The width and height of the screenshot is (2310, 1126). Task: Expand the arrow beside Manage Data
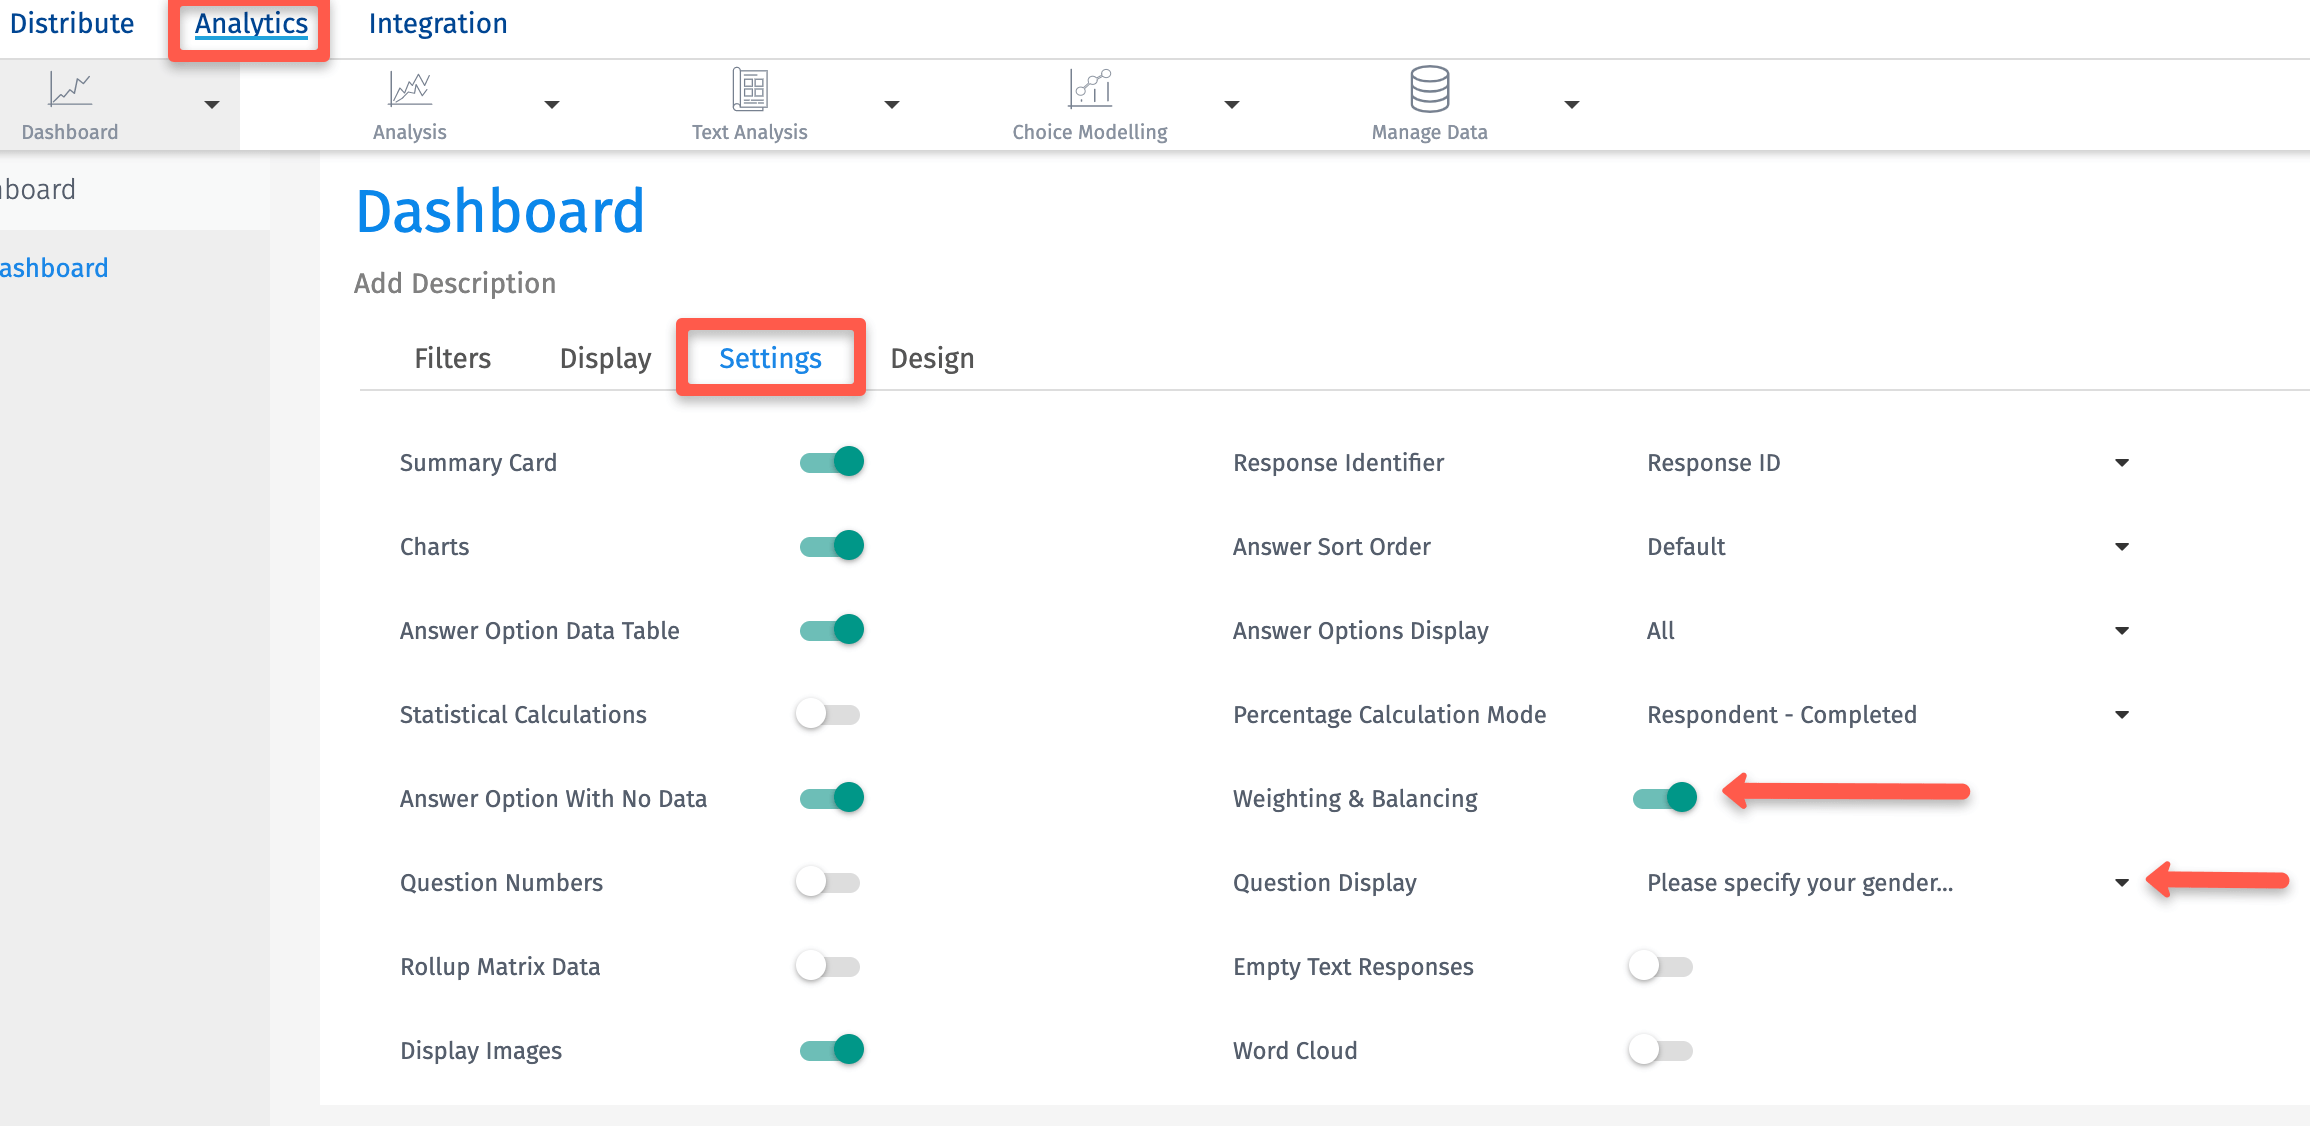point(1571,105)
